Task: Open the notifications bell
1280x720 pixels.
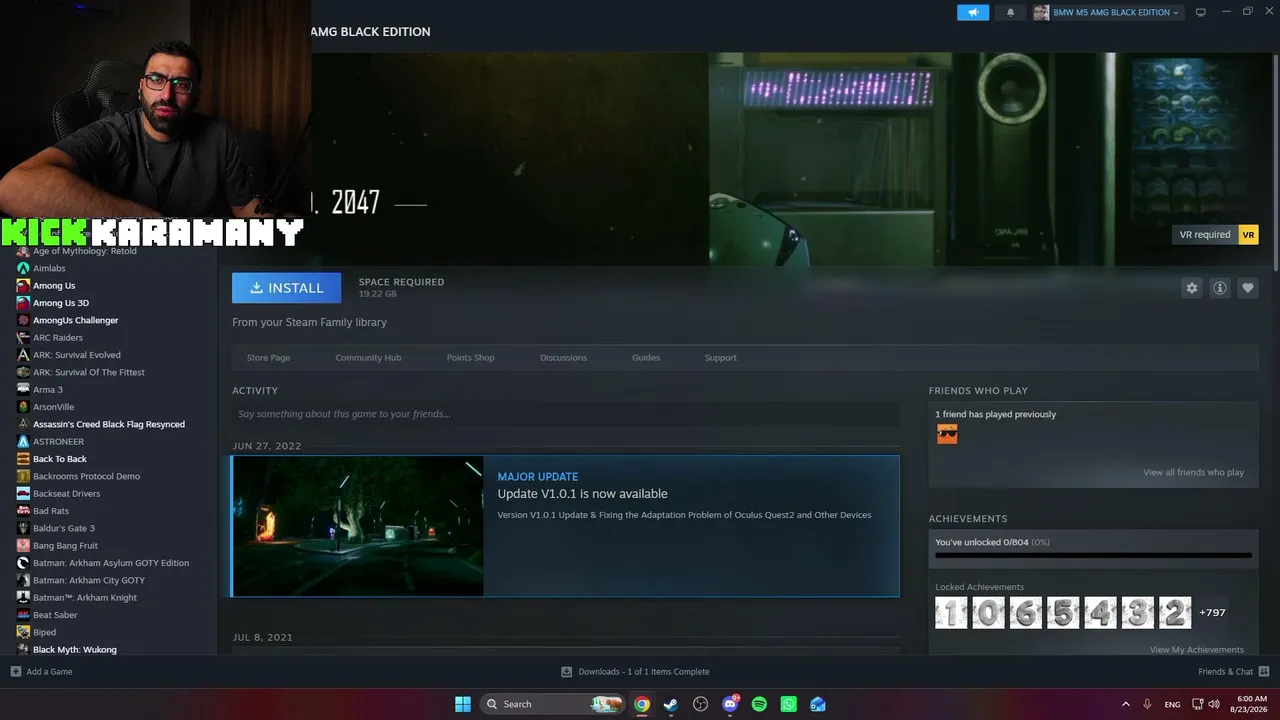Action: [x=1010, y=12]
